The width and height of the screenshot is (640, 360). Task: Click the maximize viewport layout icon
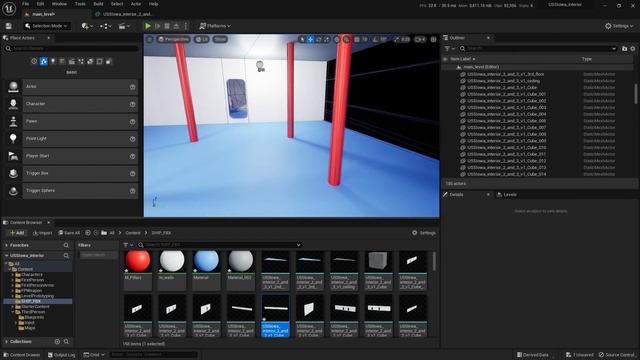coord(433,40)
